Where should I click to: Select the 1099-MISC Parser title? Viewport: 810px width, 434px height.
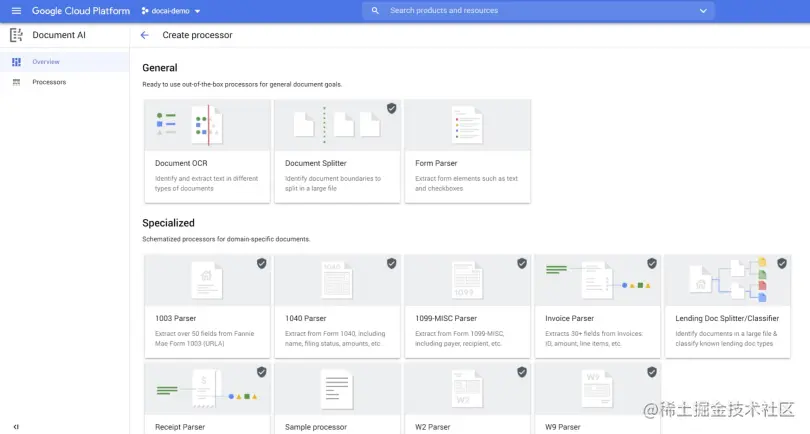[x=446, y=318]
